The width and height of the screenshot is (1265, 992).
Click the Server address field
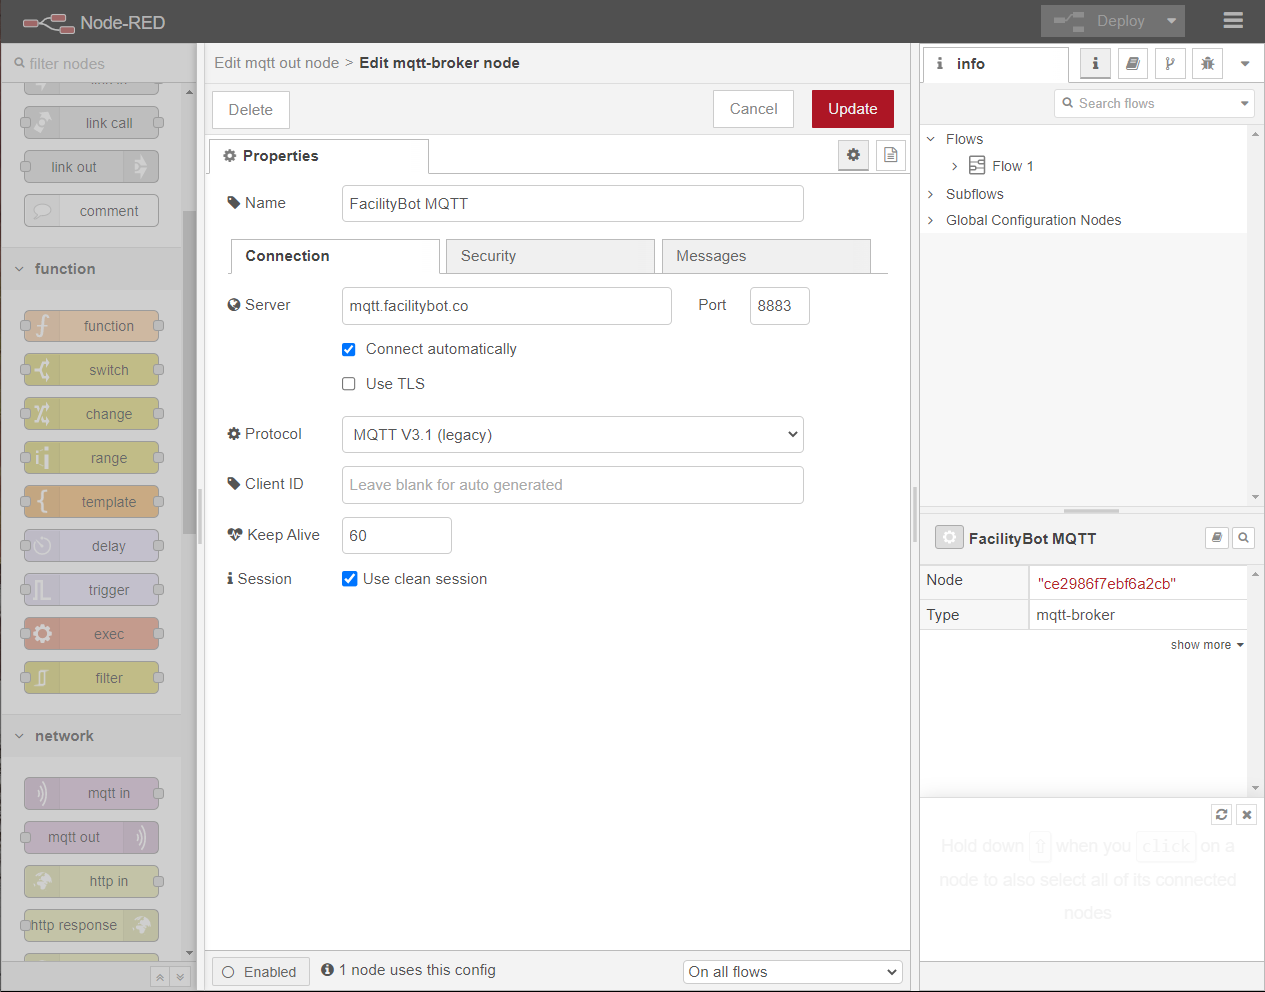click(x=507, y=306)
